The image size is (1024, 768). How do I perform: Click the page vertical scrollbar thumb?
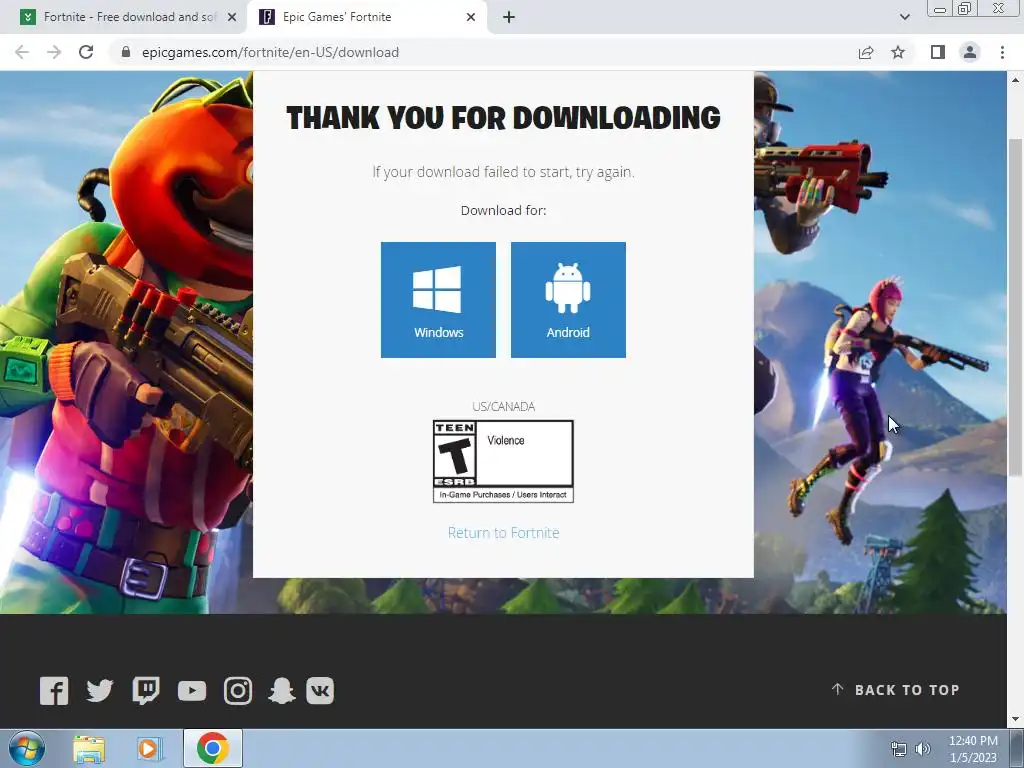tap(1015, 308)
